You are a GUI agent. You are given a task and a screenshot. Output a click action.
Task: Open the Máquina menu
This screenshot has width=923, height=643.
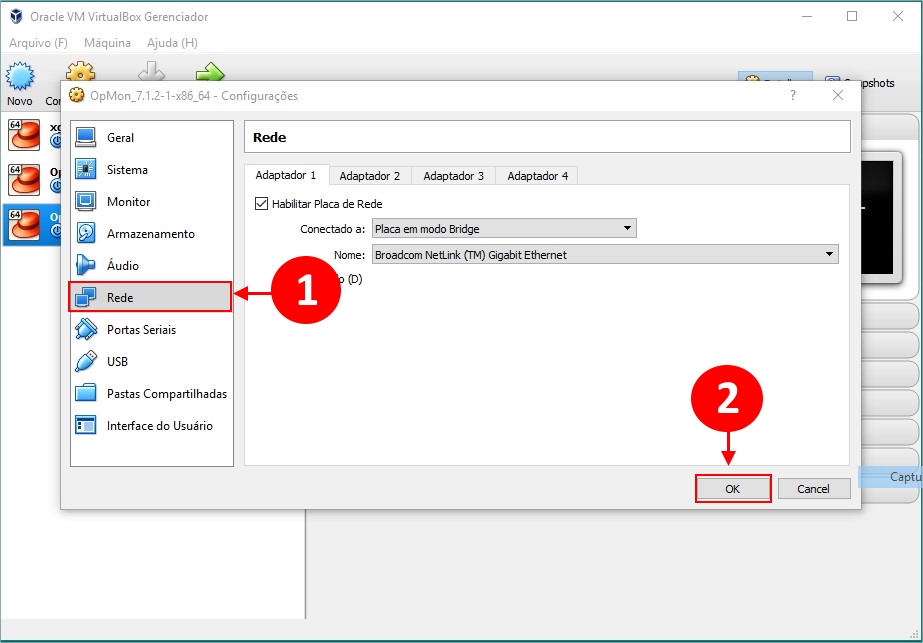[107, 43]
